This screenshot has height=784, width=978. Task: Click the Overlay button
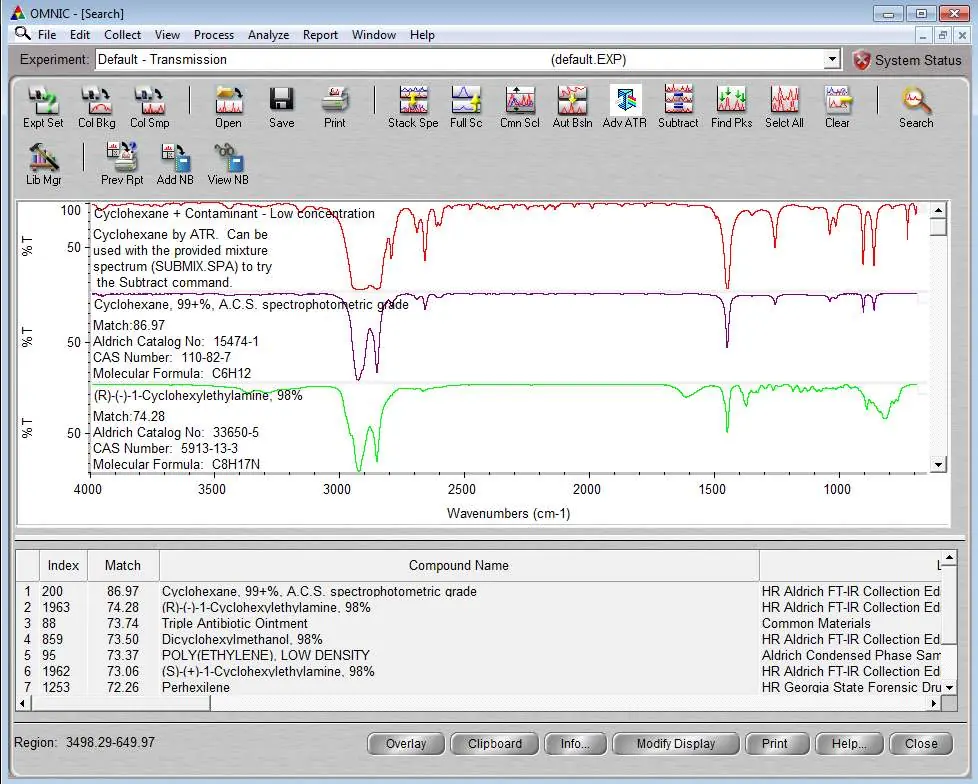(x=406, y=743)
